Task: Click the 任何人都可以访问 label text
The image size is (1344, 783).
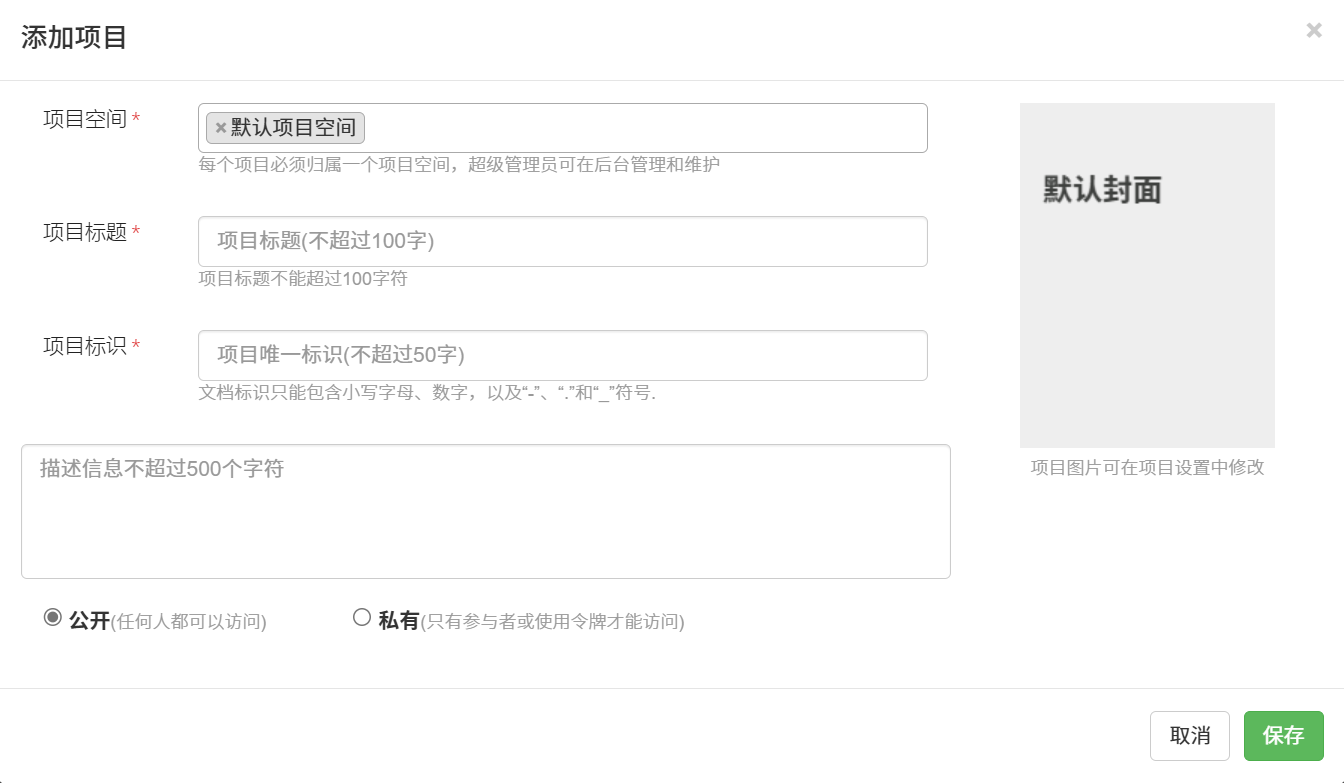Action: click(188, 622)
